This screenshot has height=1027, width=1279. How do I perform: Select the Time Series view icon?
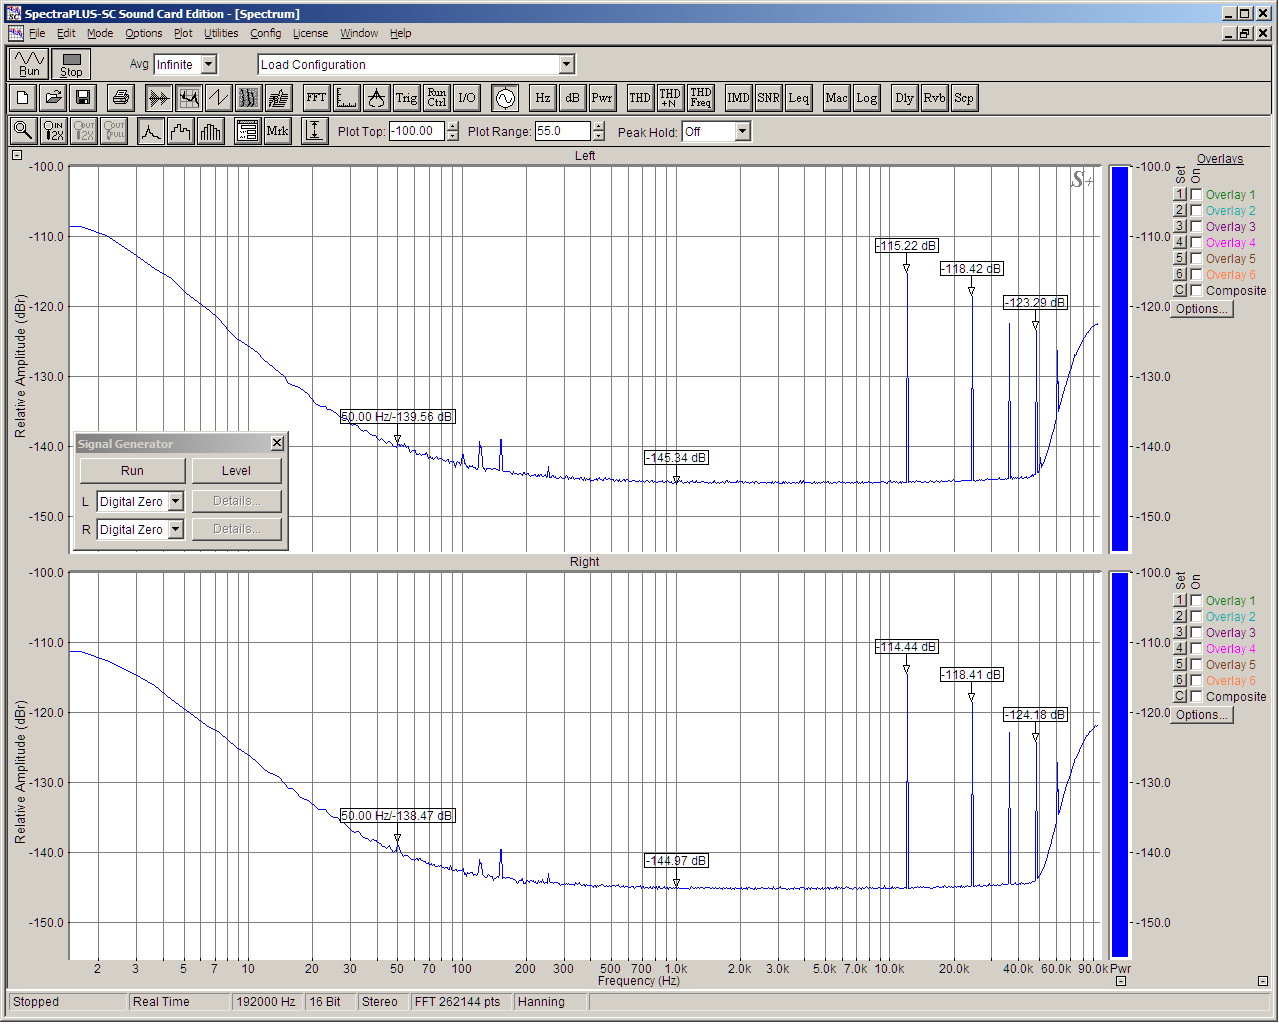pos(158,98)
